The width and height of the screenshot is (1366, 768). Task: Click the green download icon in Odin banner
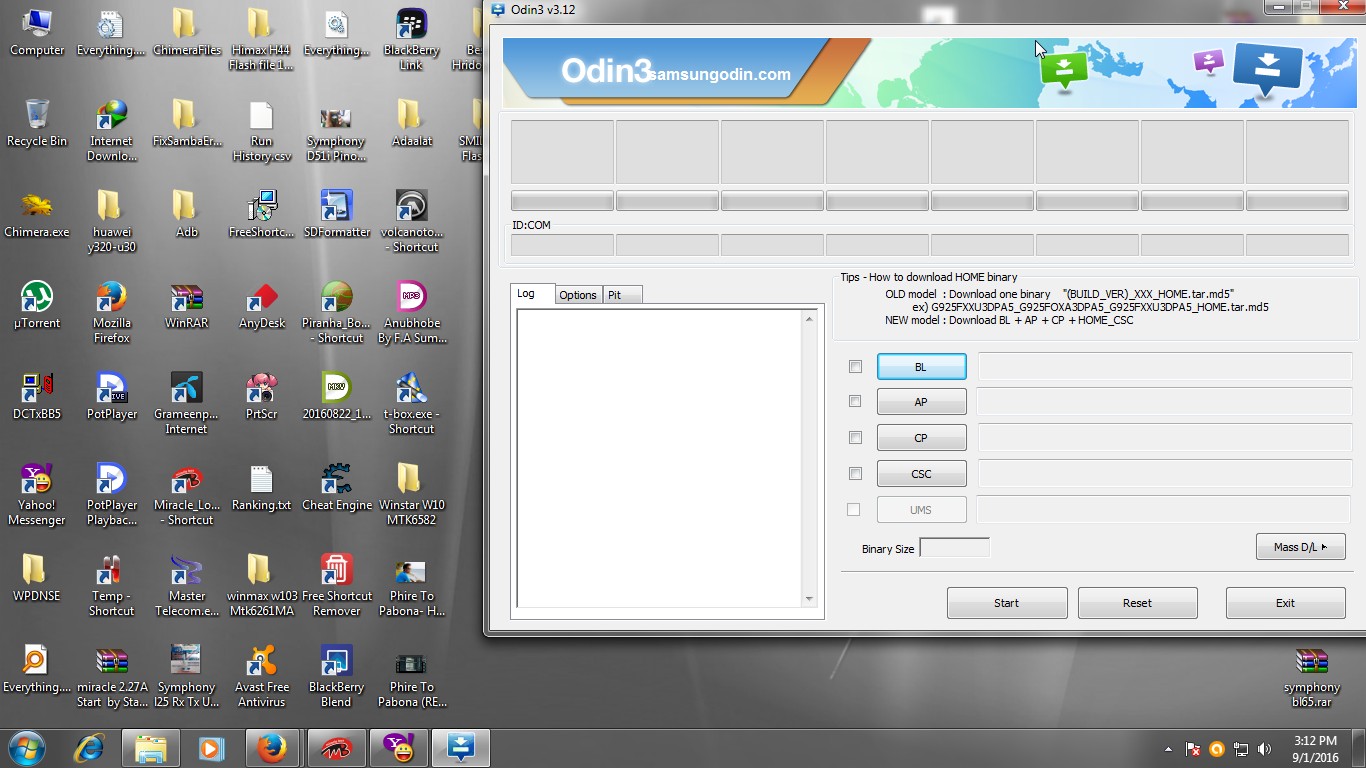point(1064,71)
